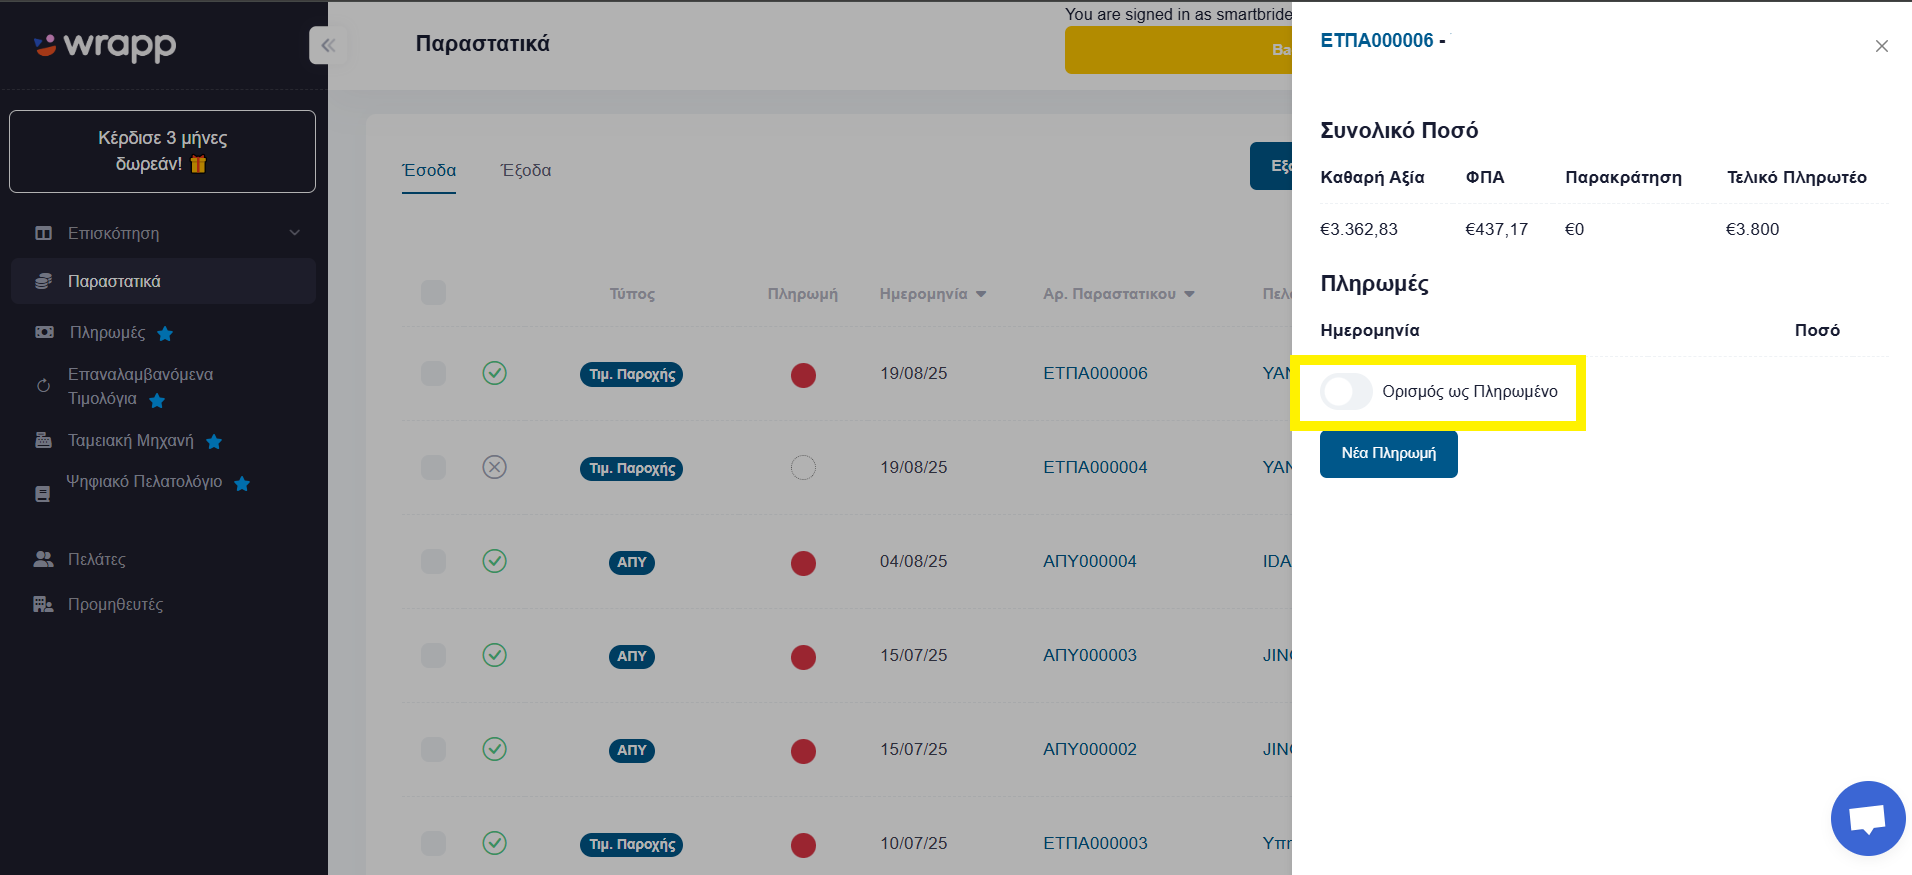Click premium star next to Ταμειακή Μηχανή
This screenshot has height=875, width=1912.
[x=214, y=441]
